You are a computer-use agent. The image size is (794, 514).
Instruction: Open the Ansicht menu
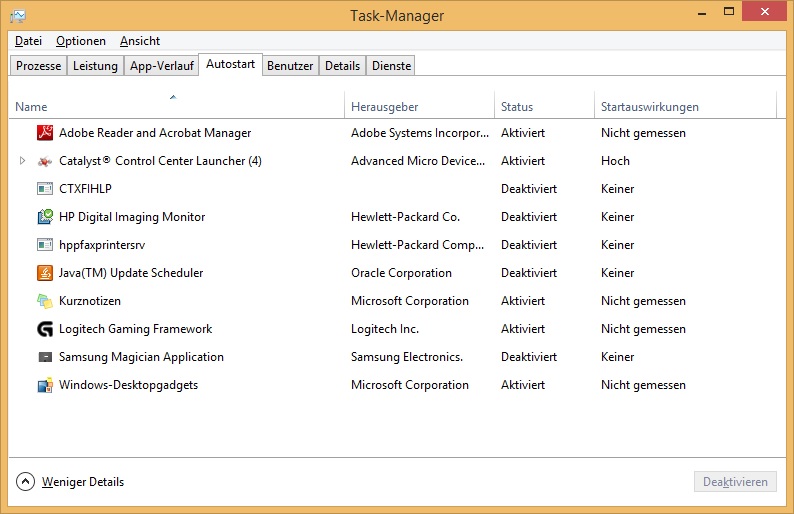[140, 41]
